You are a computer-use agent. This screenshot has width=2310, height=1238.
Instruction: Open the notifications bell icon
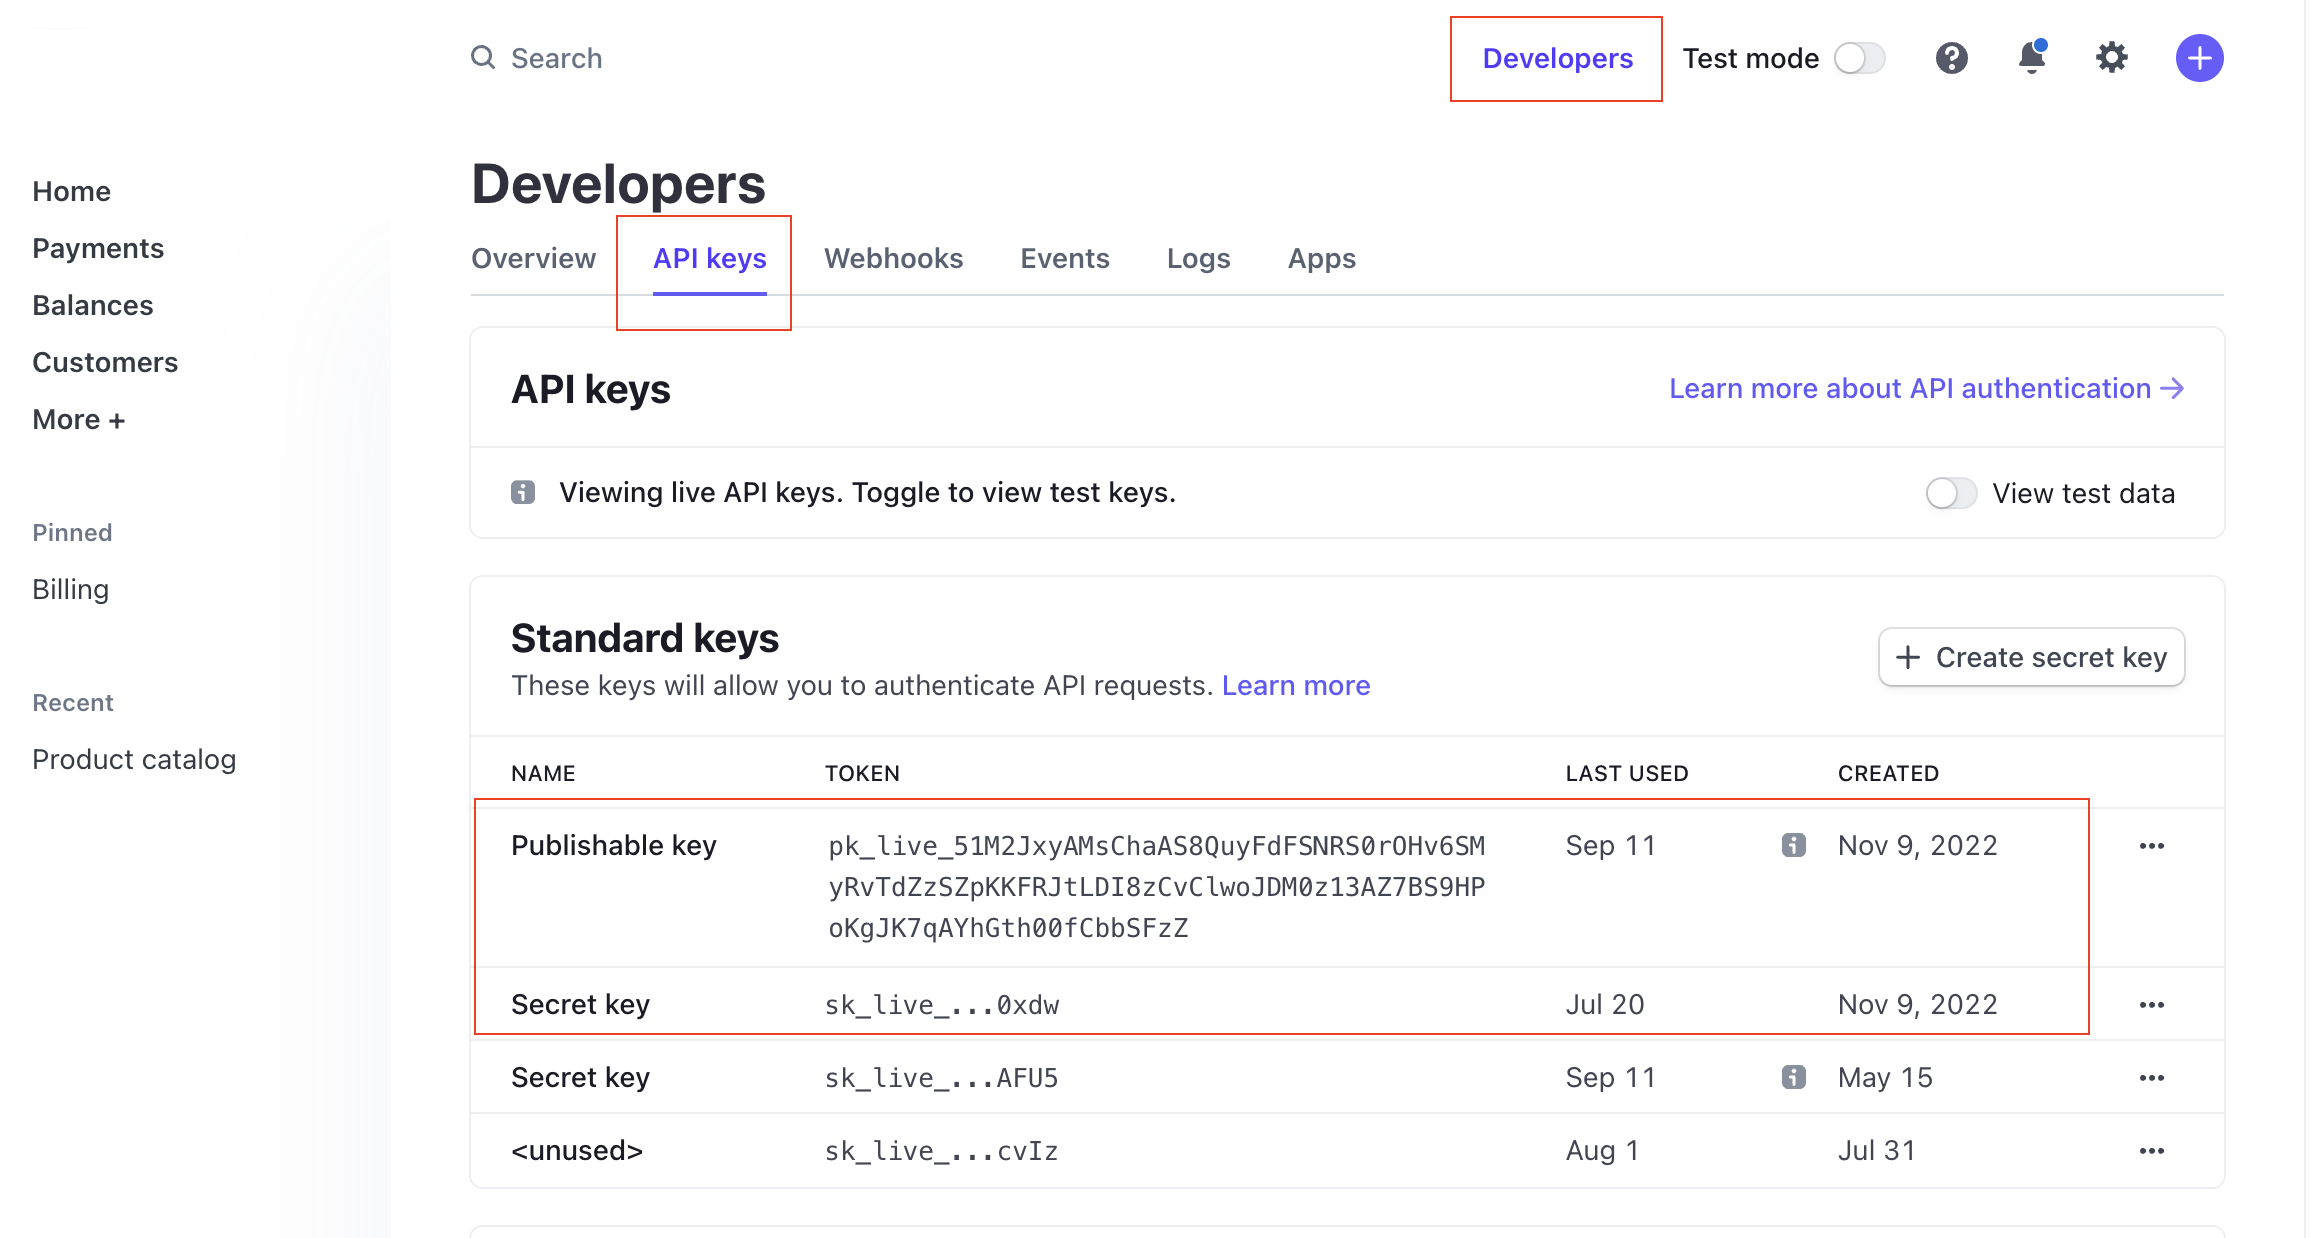tap(2031, 58)
